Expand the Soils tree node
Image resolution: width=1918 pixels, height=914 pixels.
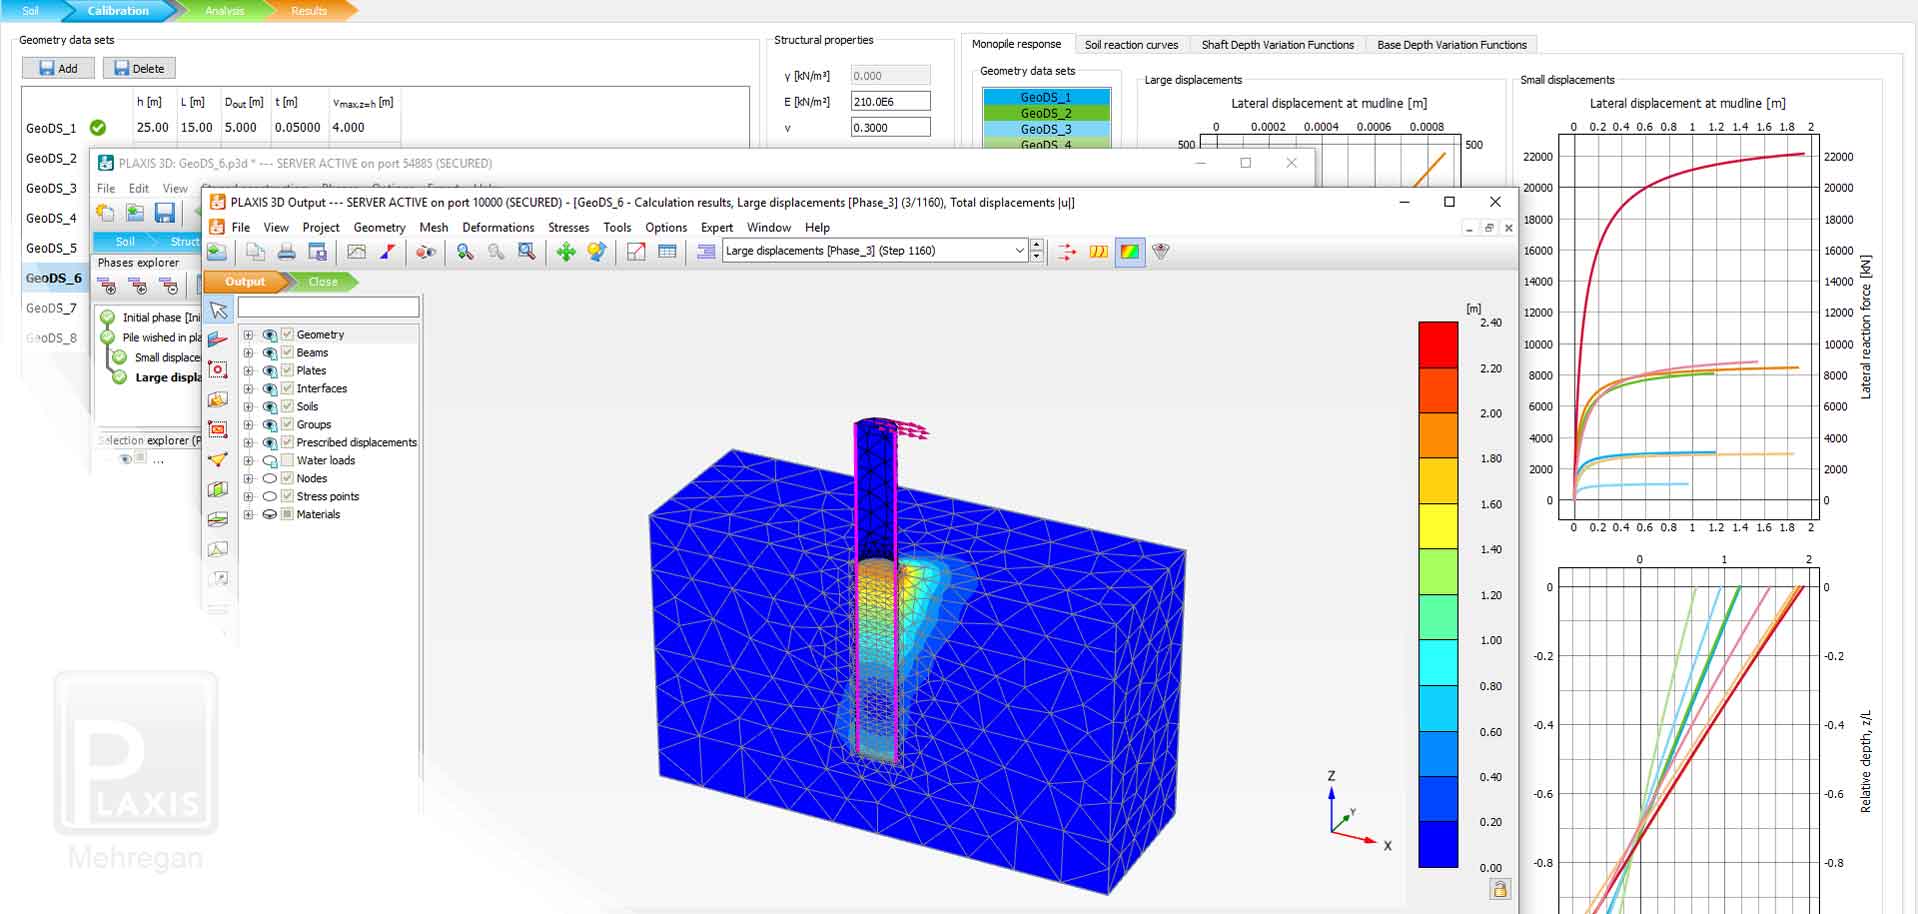248,406
